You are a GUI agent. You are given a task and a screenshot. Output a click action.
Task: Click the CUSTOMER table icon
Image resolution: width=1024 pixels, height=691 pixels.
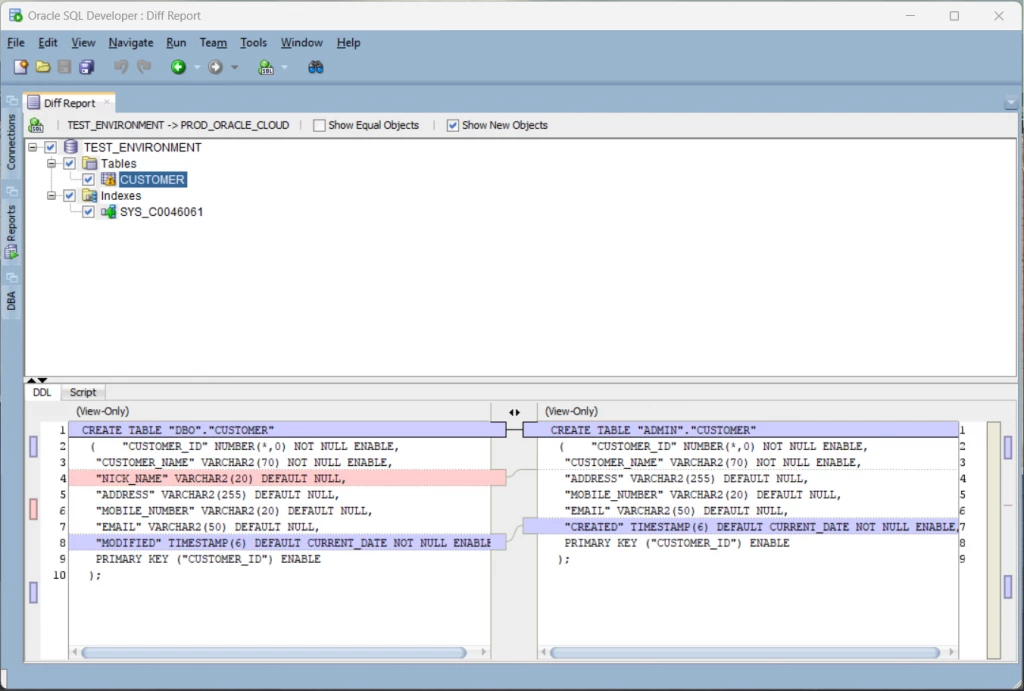click(x=108, y=180)
